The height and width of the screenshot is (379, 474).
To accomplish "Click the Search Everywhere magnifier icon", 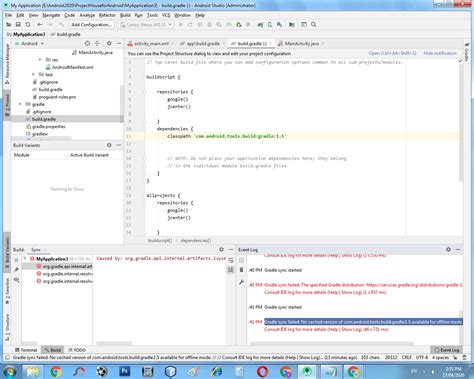I will pos(314,25).
